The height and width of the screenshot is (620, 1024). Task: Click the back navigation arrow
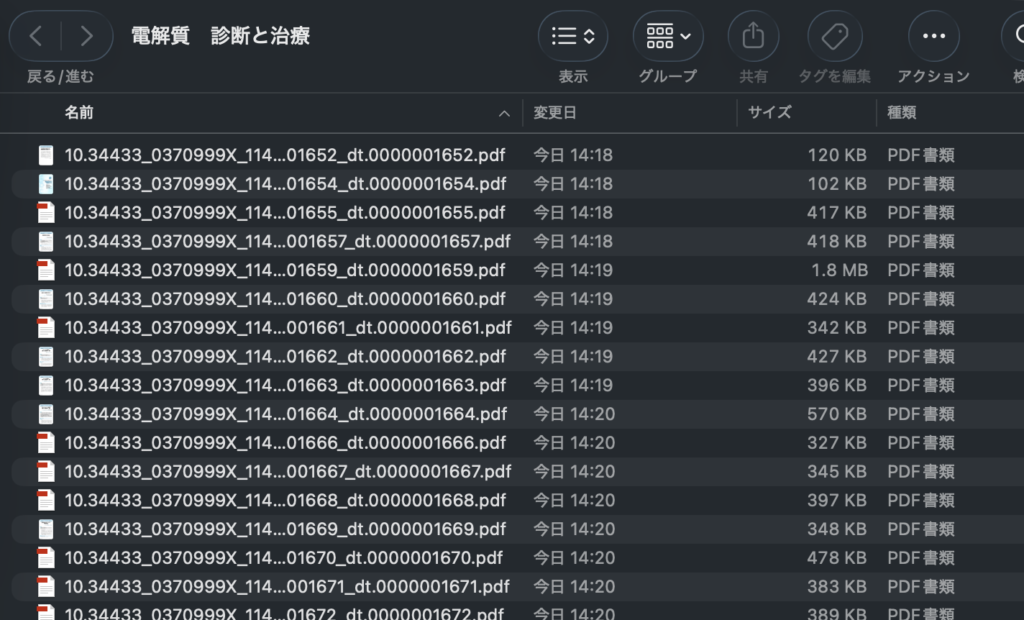point(36,37)
